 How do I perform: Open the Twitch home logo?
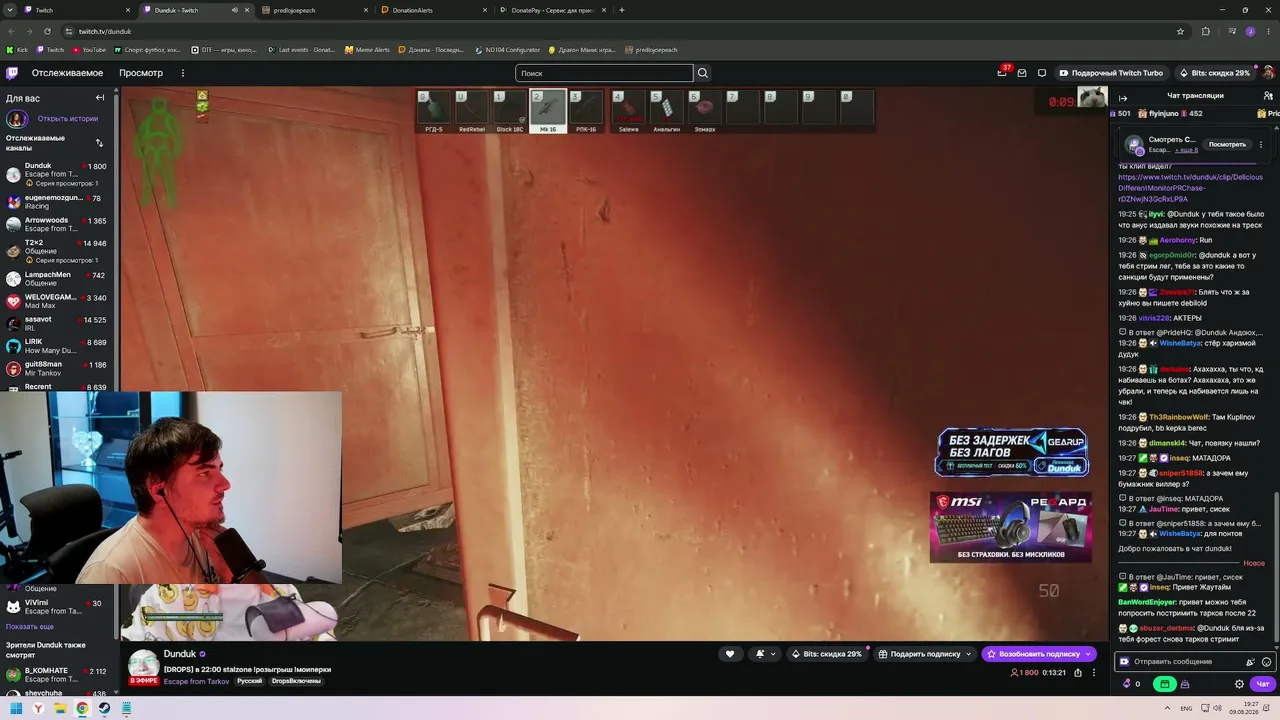[x=12, y=73]
